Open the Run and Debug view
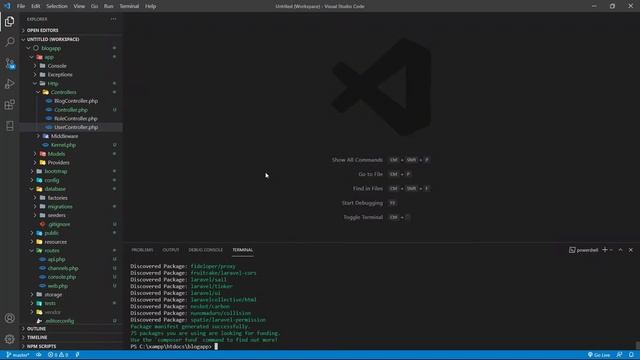640x360 pixels. [x=9, y=84]
